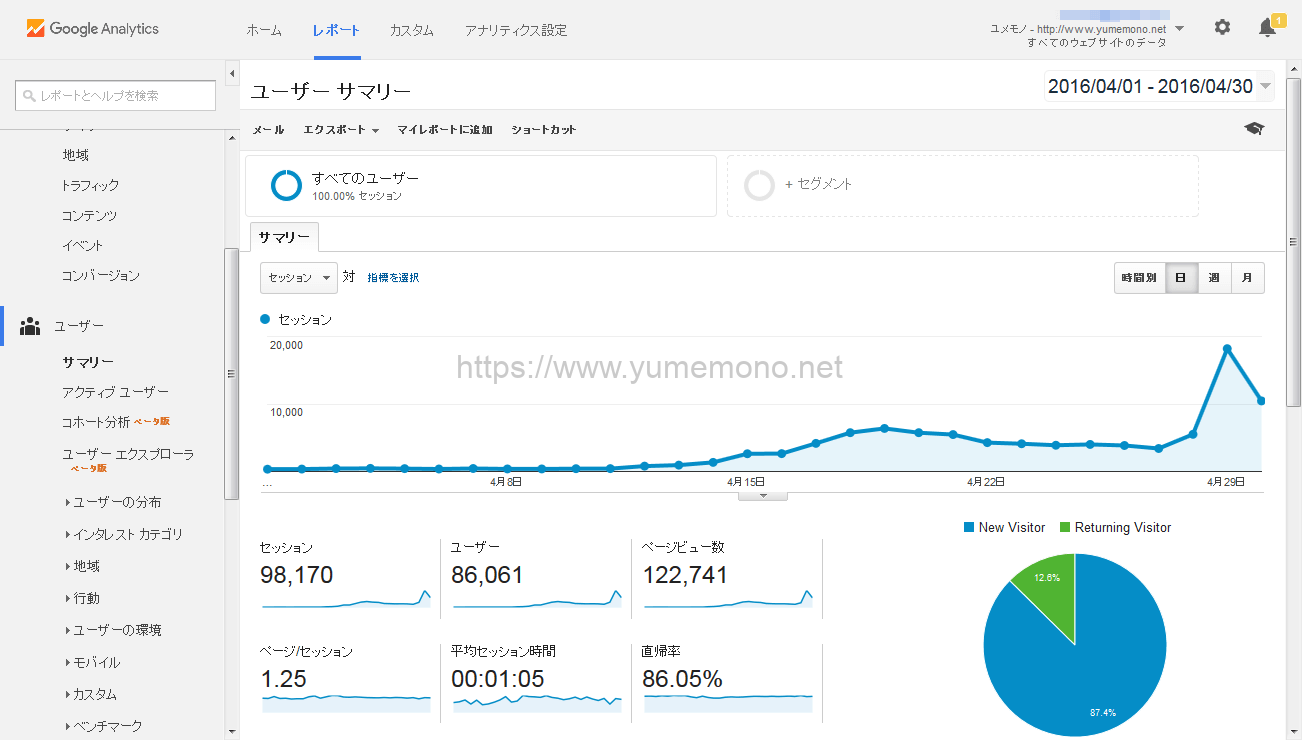Click the add セグメント circle icon
1302x740 pixels.
760,185
